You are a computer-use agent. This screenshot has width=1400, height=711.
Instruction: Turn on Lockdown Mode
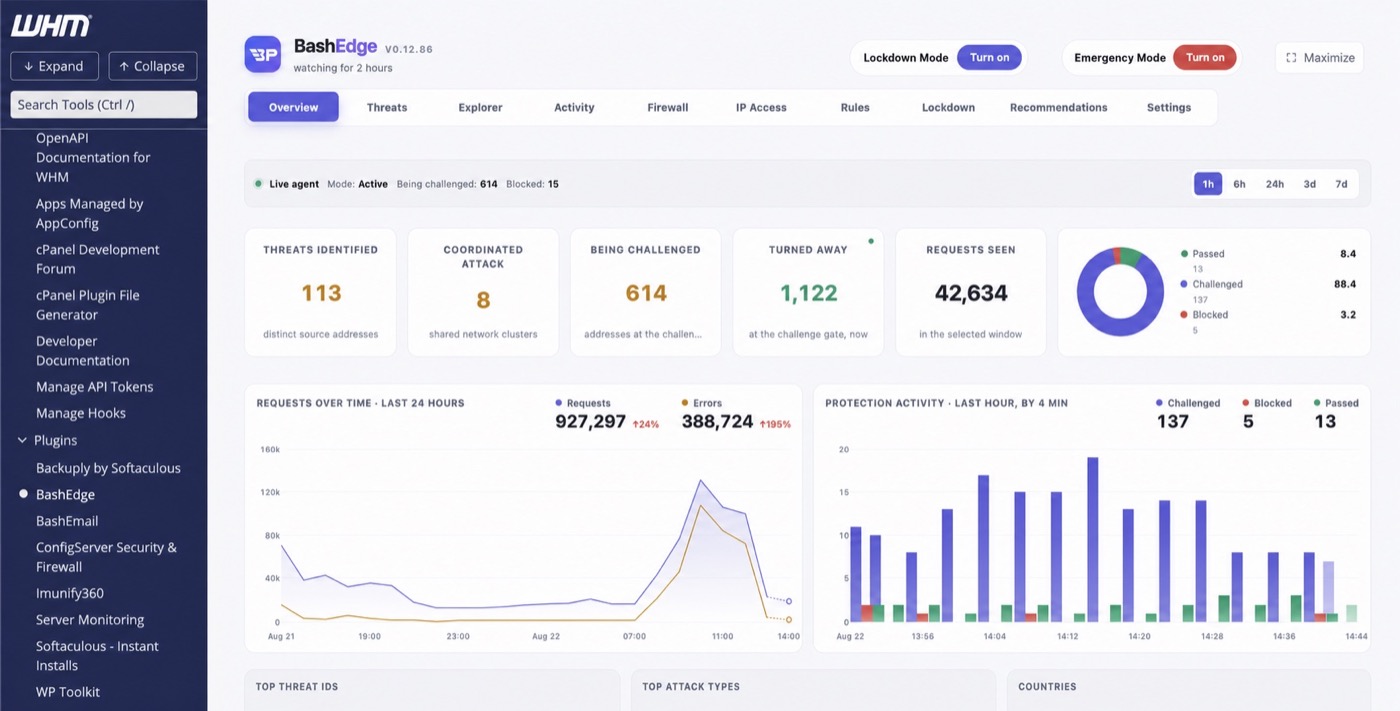pos(989,58)
